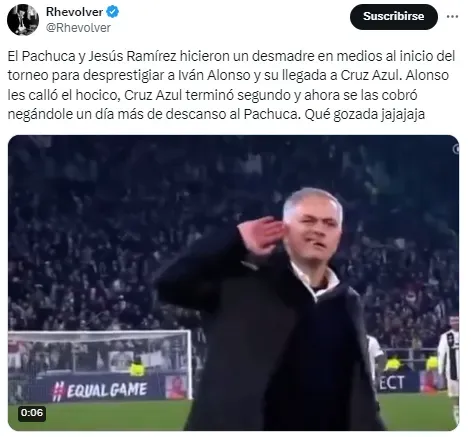Select the tweet's first line mentioning Pachuca
This screenshot has width=471, height=437.
point(231,56)
